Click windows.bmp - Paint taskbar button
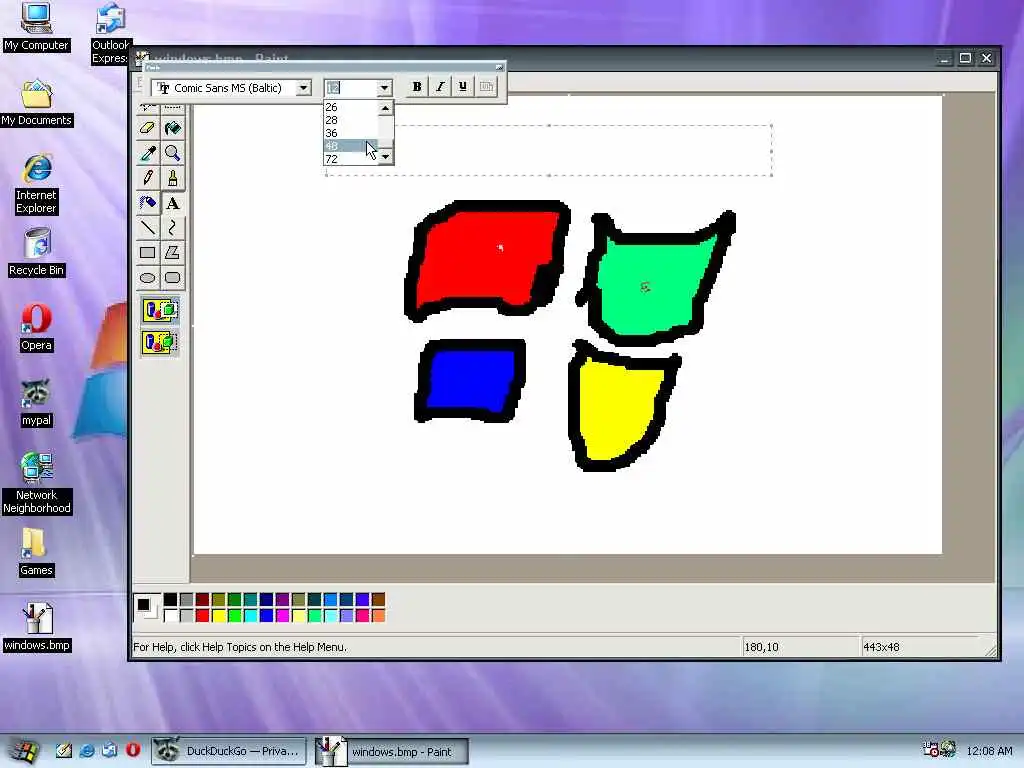The width and height of the screenshot is (1024, 768). click(392, 751)
